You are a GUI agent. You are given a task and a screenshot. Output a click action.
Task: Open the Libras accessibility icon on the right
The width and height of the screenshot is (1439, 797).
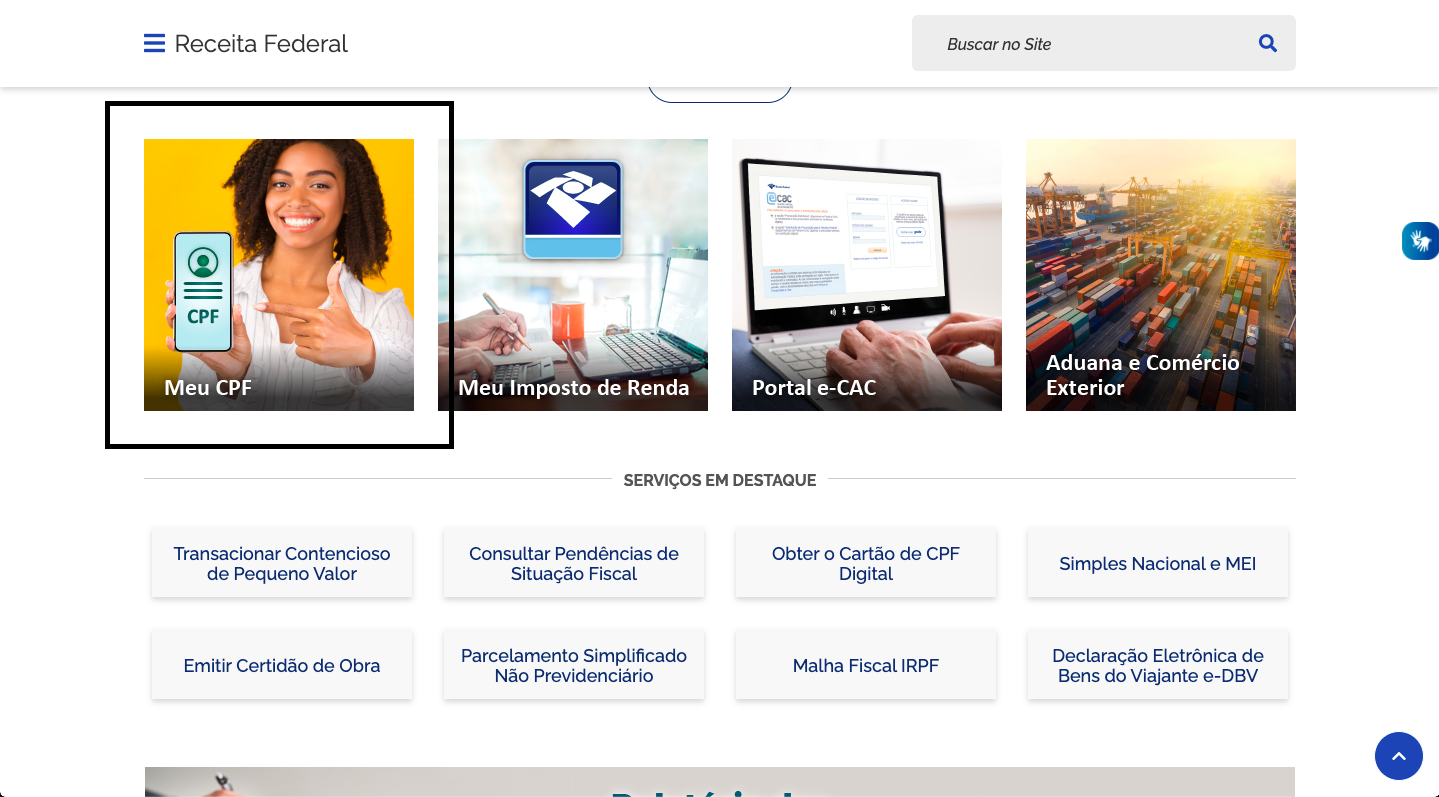click(x=1420, y=241)
